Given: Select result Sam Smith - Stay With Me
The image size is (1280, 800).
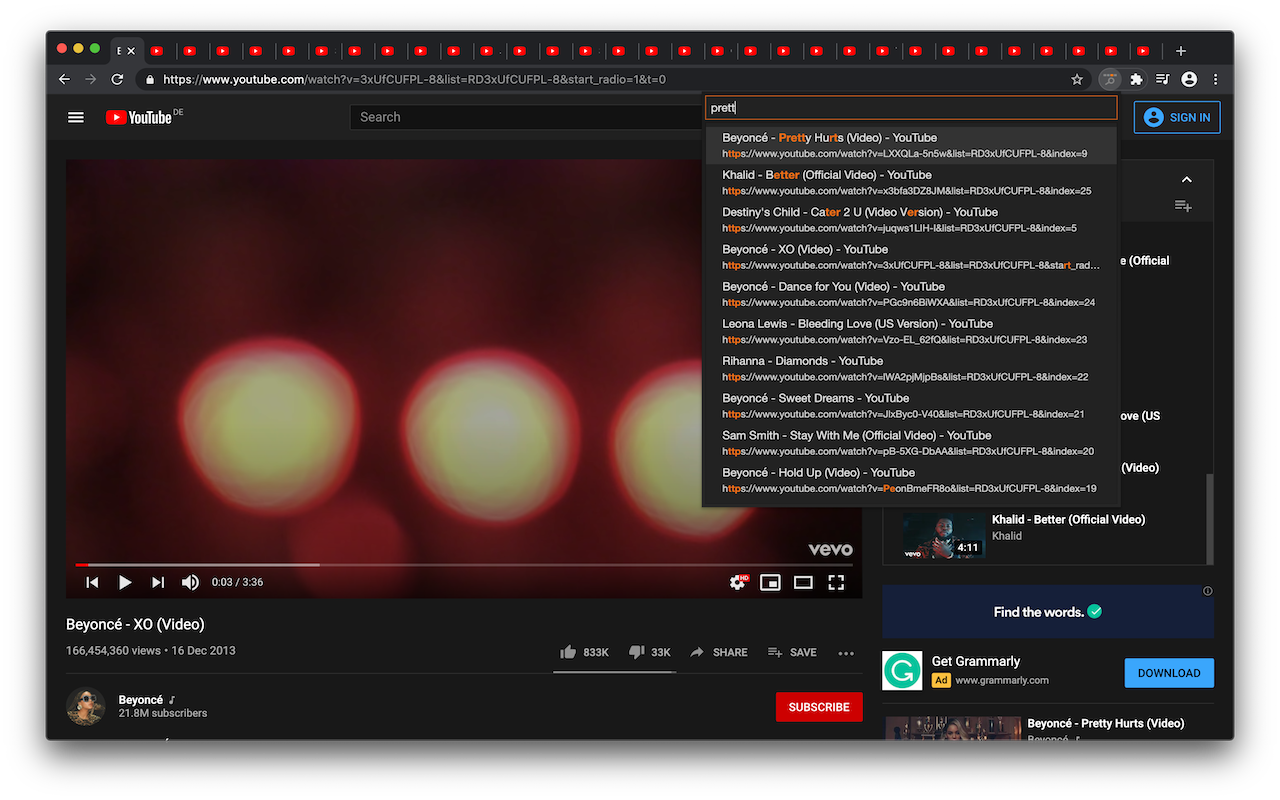Looking at the screenshot, I should pyautogui.click(x=911, y=443).
